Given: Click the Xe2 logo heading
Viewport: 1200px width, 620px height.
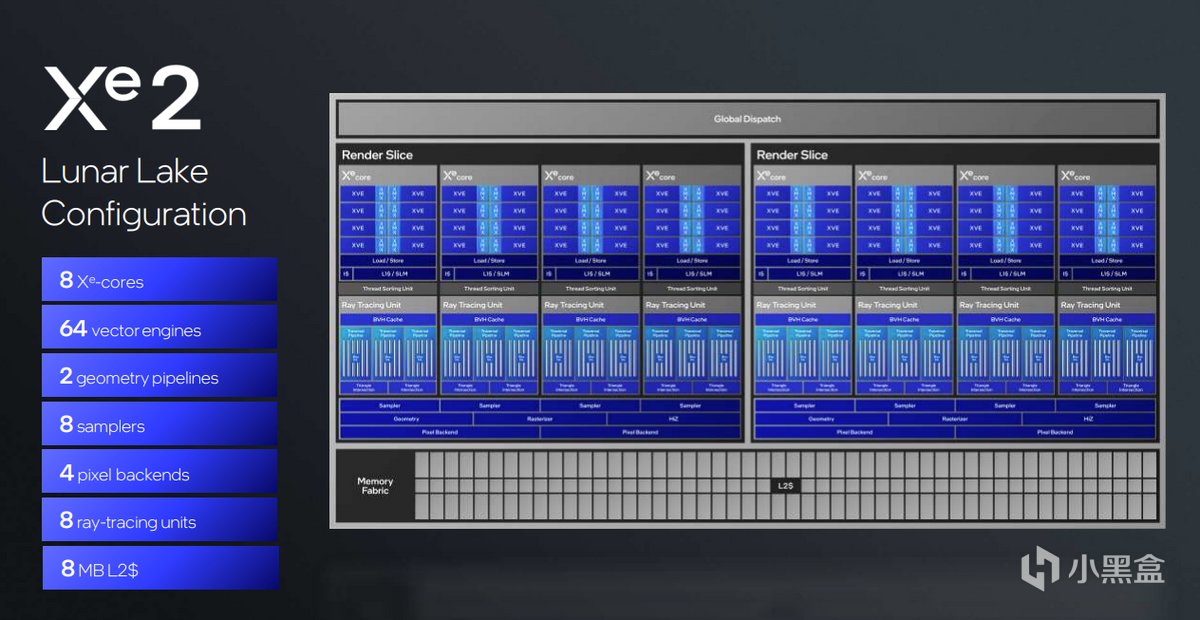Looking at the screenshot, I should pos(121,100).
